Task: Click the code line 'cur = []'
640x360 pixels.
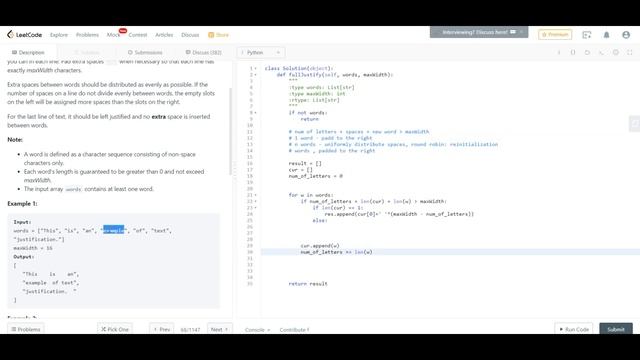Action: (x=300, y=170)
